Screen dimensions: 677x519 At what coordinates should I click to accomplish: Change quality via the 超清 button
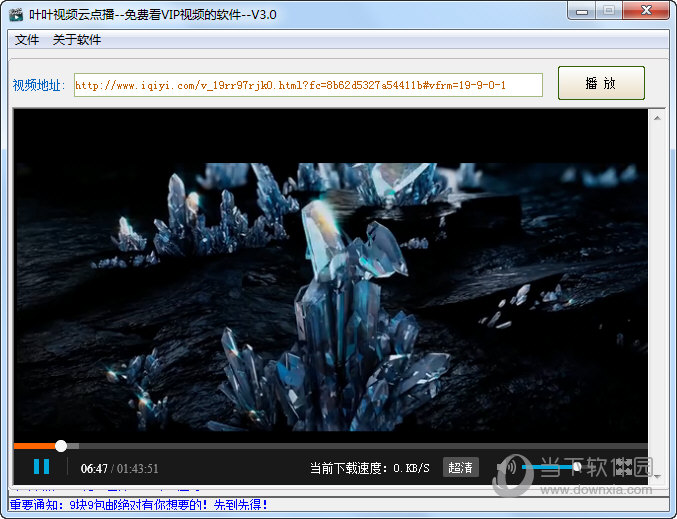pyautogui.click(x=461, y=467)
